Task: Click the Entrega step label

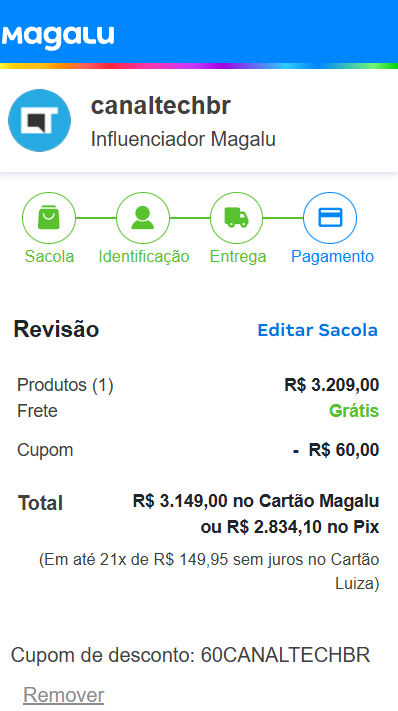Action: click(238, 257)
